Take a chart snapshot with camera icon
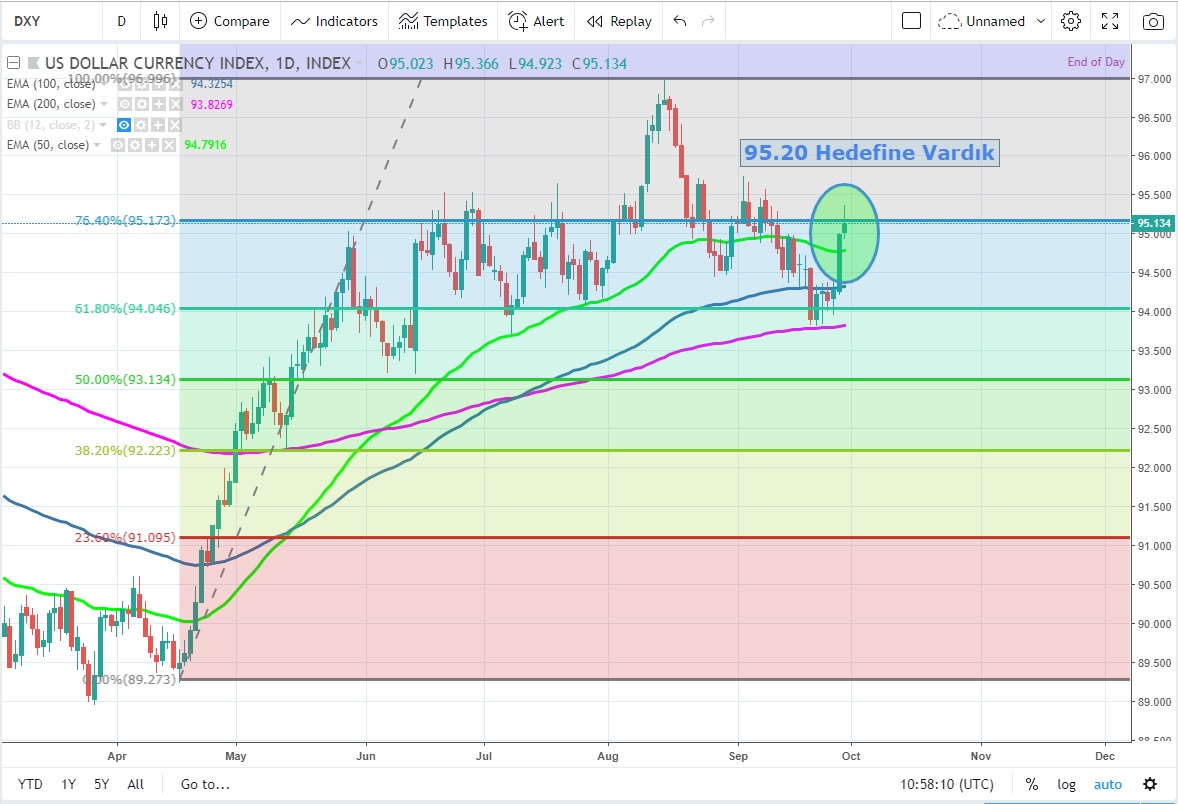Viewport: 1178px width, 804px height. 1153,21
